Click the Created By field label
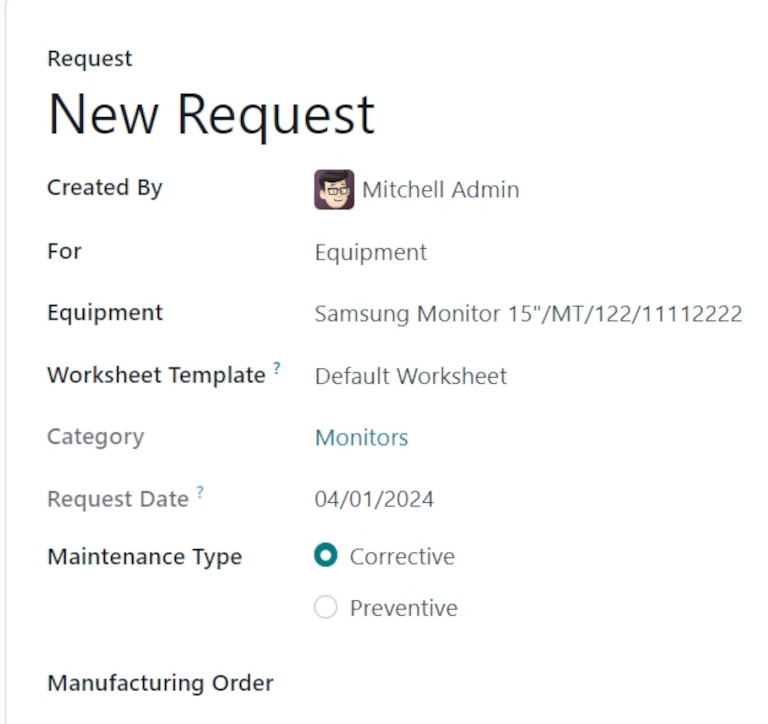768x724 pixels. coord(104,187)
